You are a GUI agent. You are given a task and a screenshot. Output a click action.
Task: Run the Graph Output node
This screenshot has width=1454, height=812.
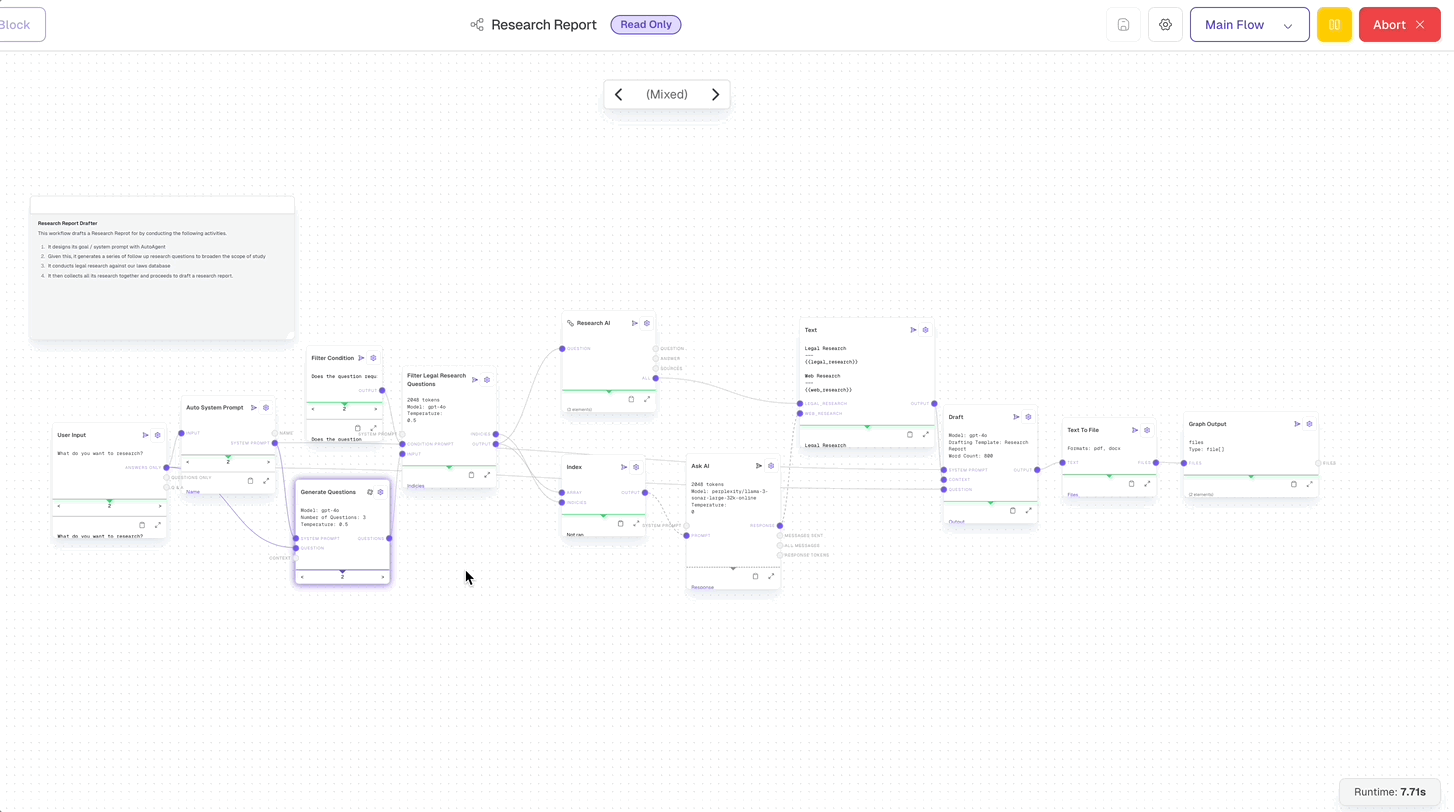[1297, 423]
